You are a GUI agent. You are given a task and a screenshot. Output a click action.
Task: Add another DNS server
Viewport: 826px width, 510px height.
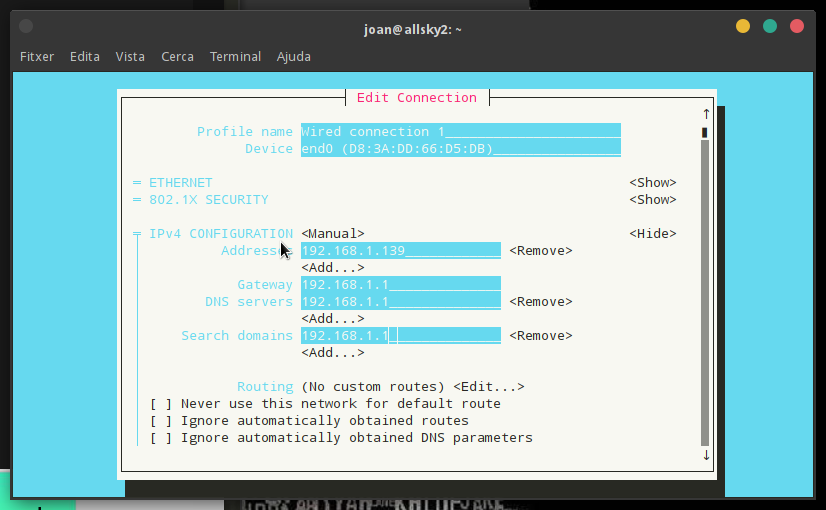pyautogui.click(x=333, y=319)
